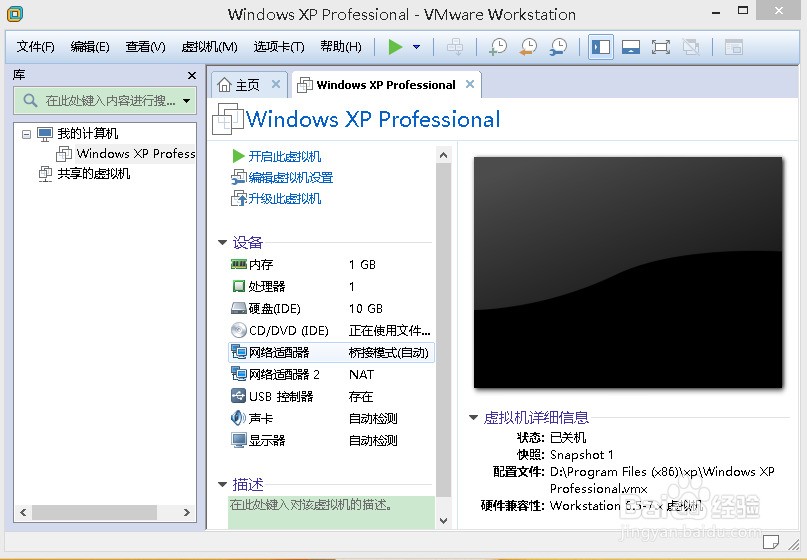This screenshot has width=807, height=560.
Task: Select the CD/DVD (IDE) disc icon
Action: tap(238, 330)
